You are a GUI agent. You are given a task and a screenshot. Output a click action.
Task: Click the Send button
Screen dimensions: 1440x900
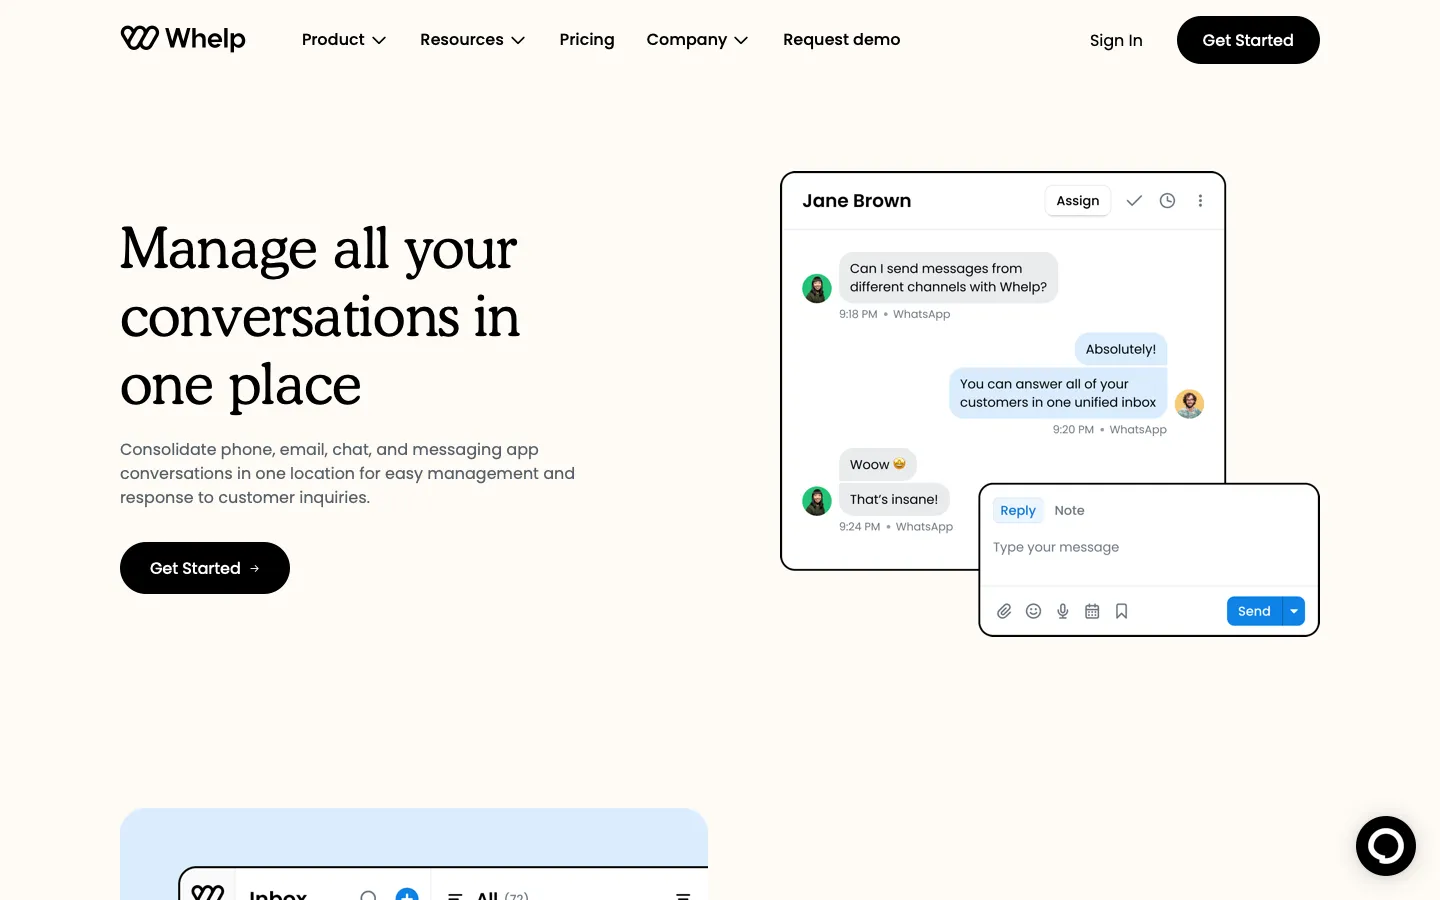click(x=1254, y=611)
